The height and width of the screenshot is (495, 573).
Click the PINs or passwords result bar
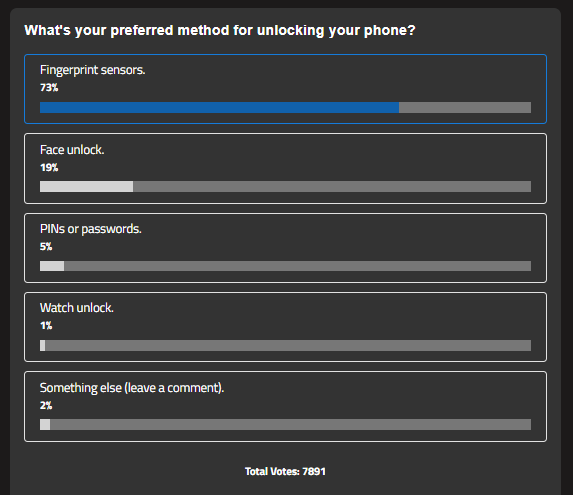(x=285, y=266)
